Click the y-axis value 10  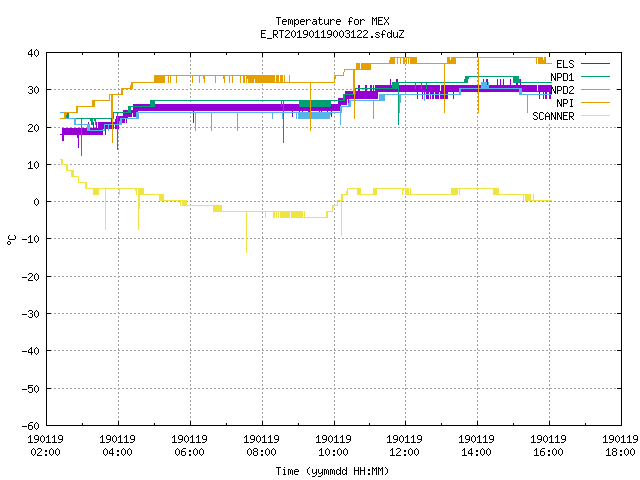[33, 164]
